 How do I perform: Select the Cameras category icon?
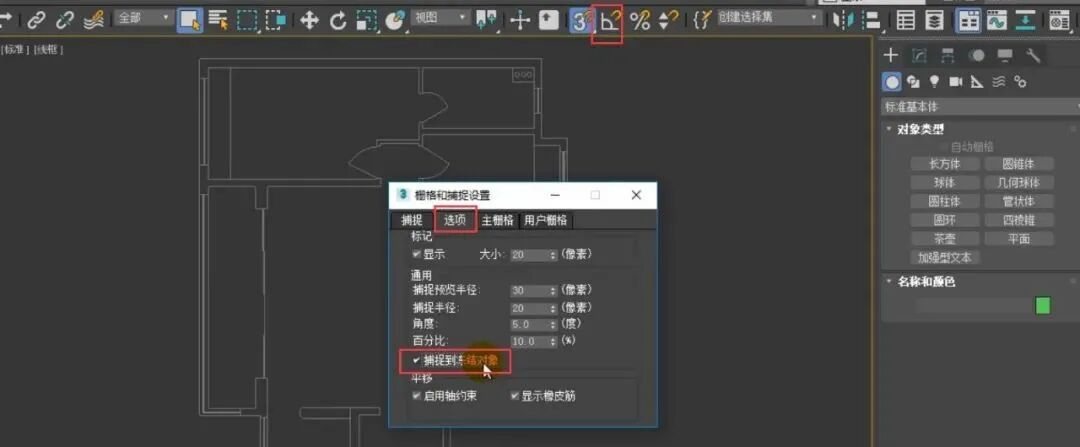955,82
